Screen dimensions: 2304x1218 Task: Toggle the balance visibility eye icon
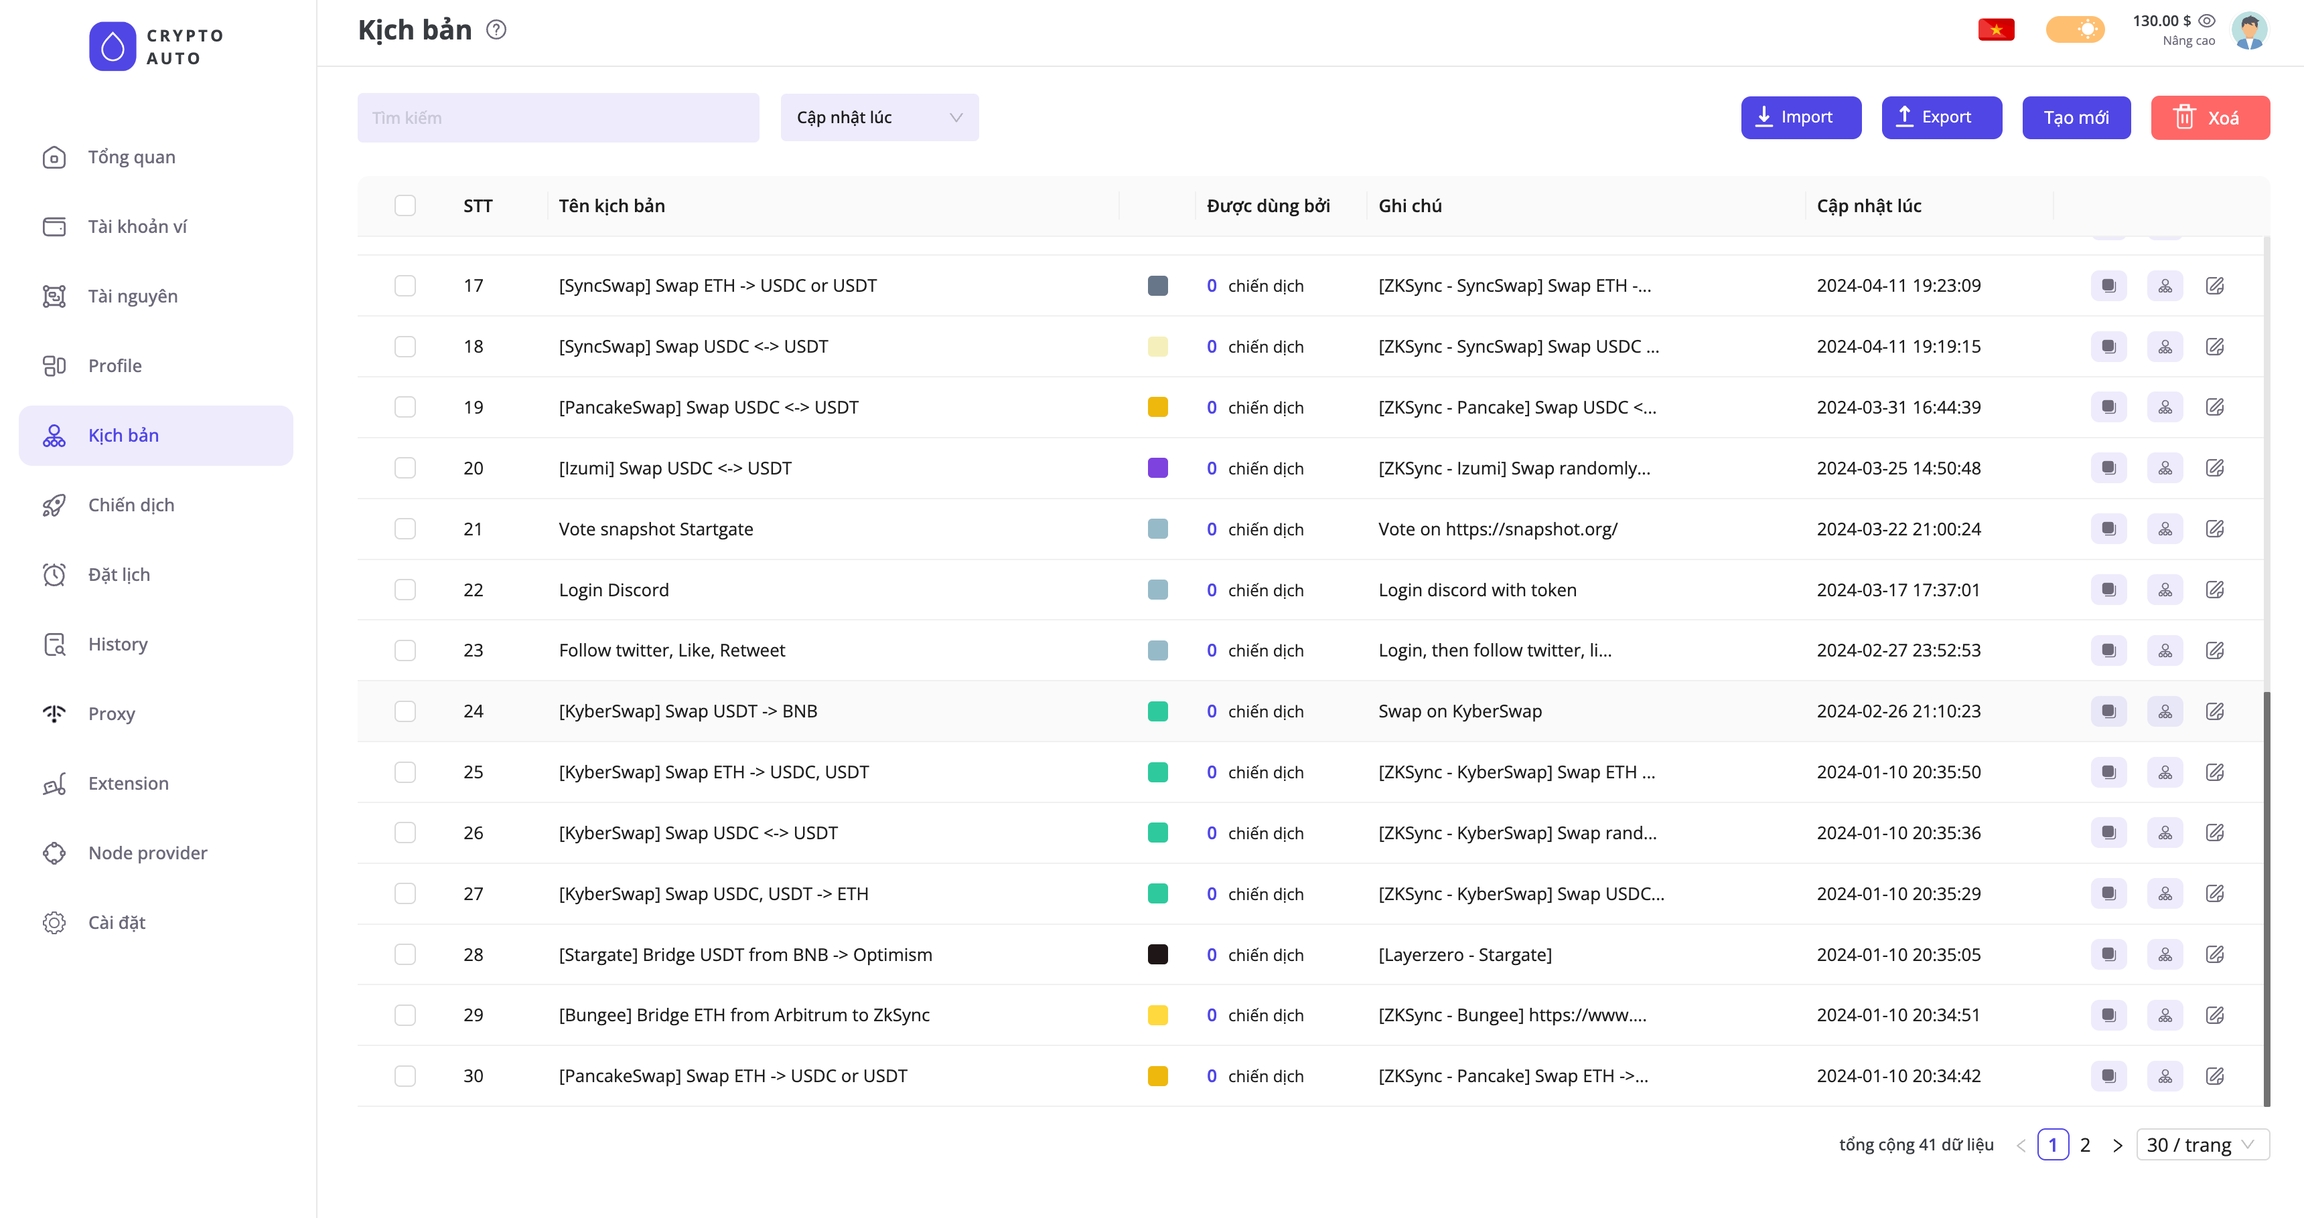[x=2207, y=21]
